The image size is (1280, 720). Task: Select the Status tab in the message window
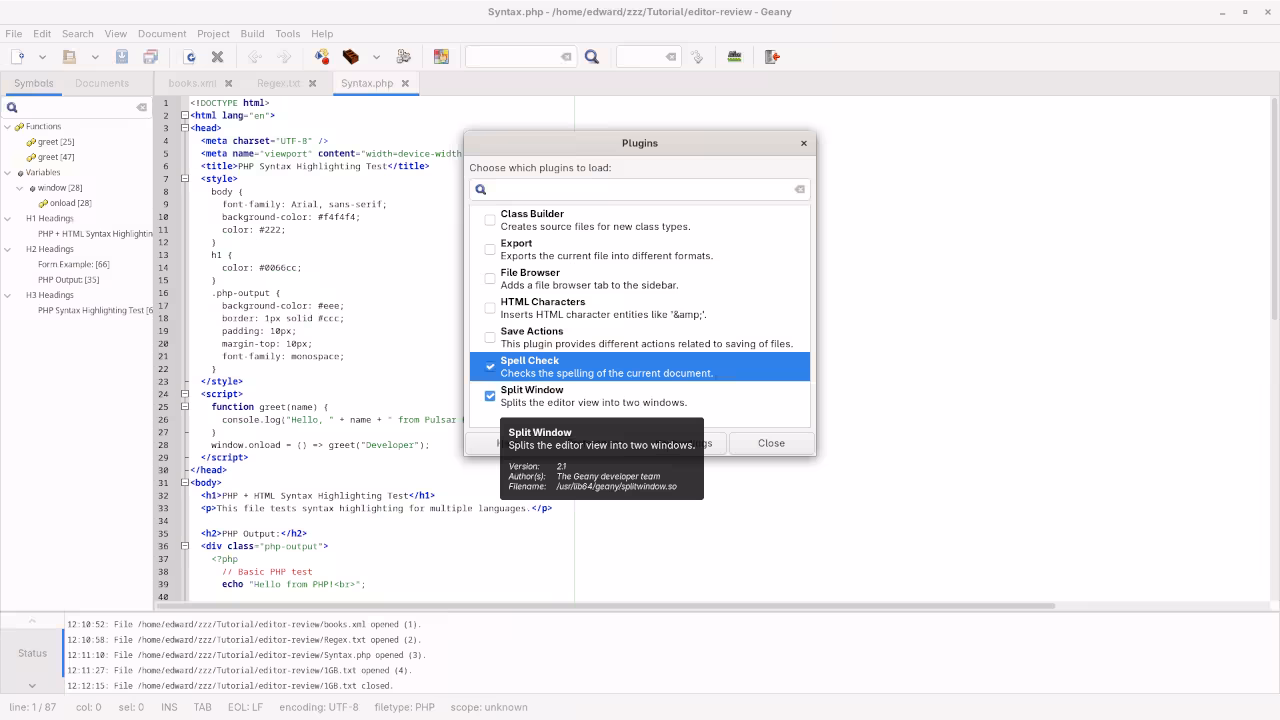31,653
